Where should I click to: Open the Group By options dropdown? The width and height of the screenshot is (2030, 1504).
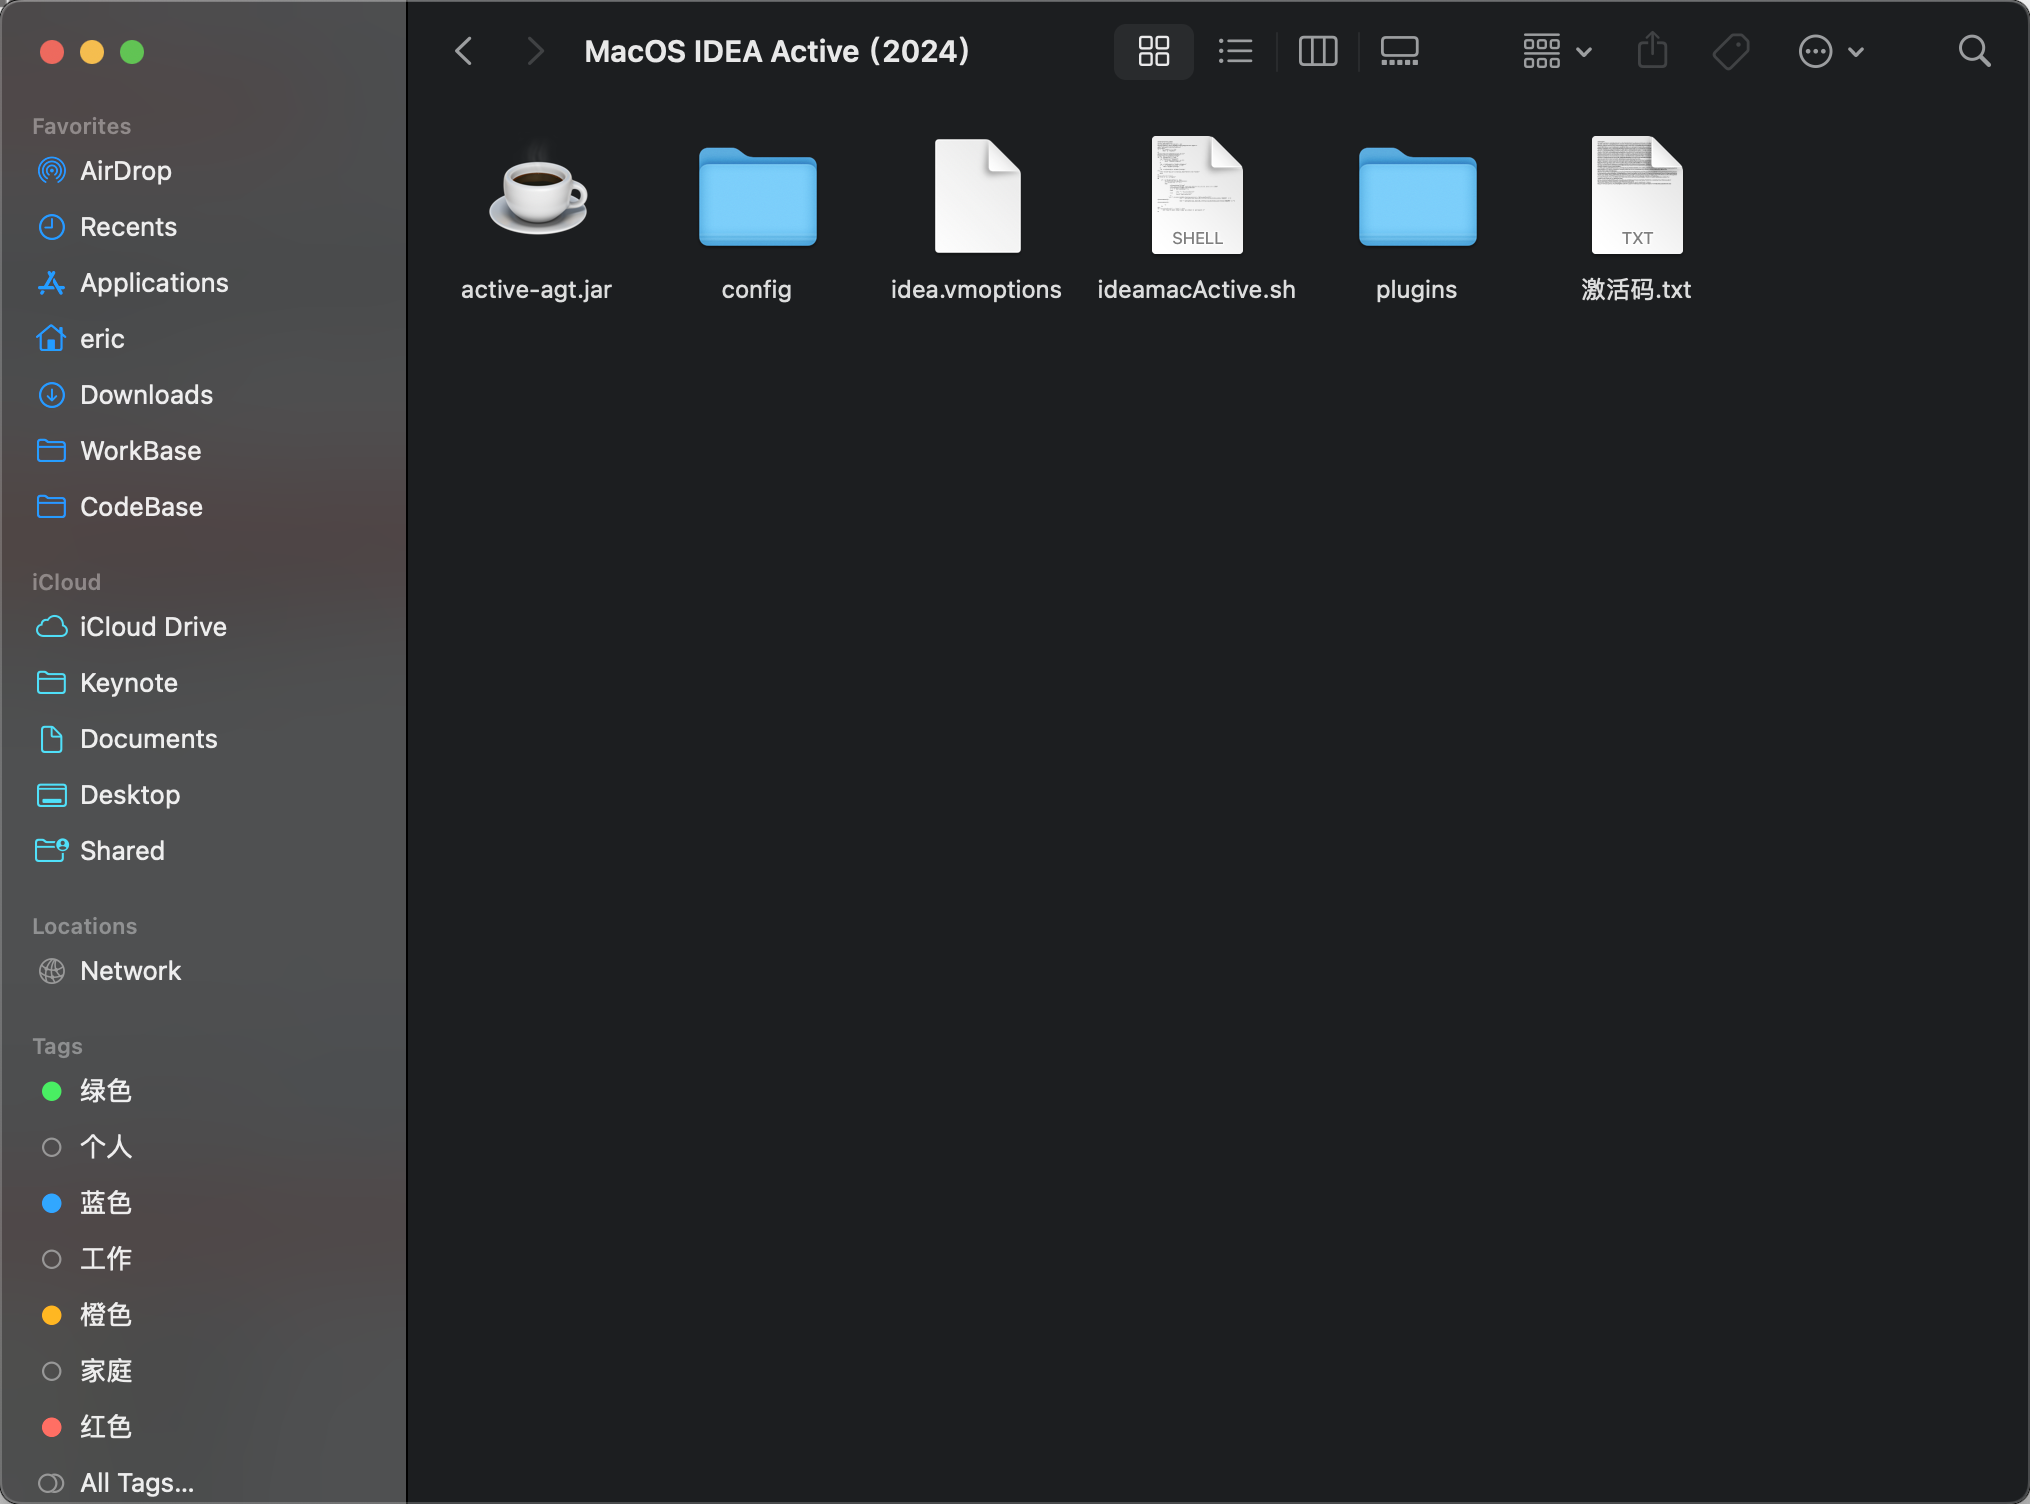pos(1556,51)
